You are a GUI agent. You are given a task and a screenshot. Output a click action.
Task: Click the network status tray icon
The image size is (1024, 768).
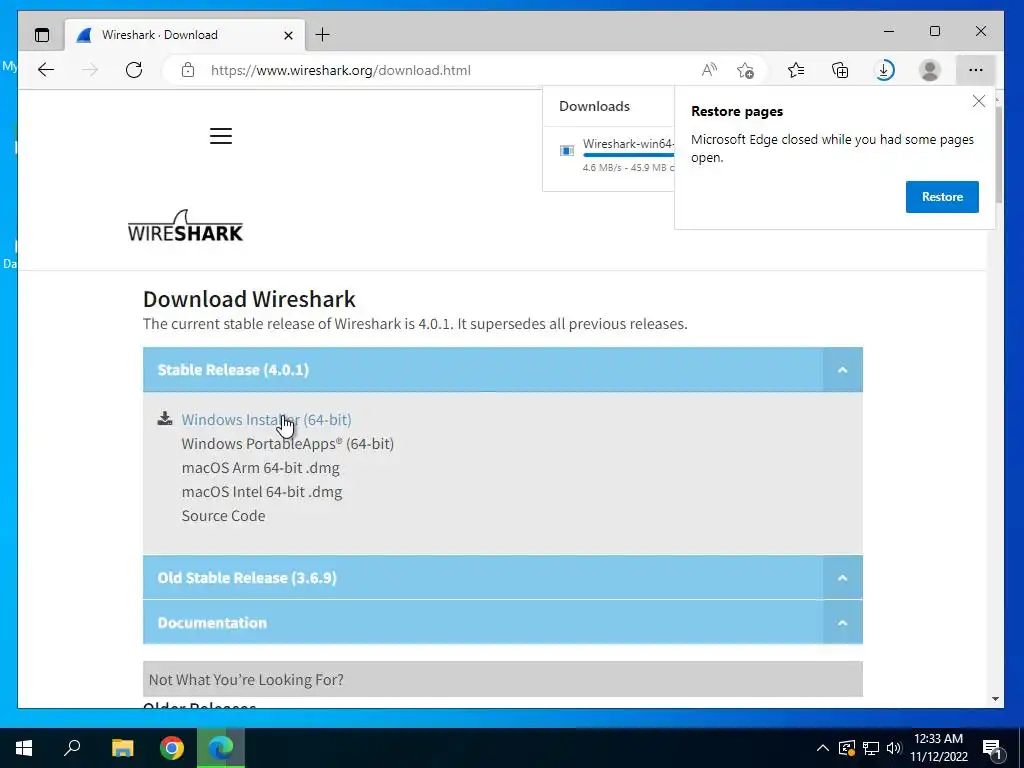point(871,748)
